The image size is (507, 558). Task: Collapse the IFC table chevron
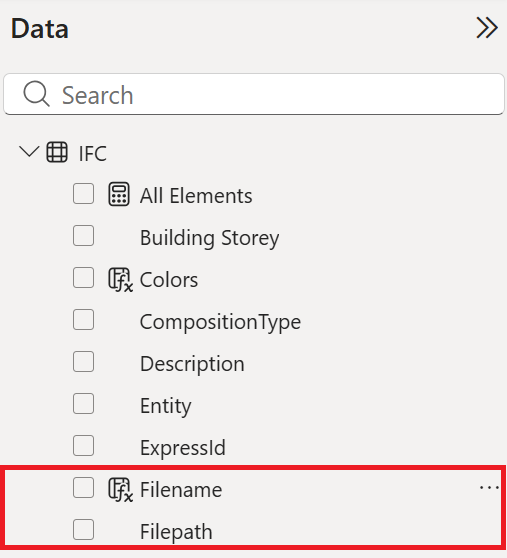click(x=29, y=152)
